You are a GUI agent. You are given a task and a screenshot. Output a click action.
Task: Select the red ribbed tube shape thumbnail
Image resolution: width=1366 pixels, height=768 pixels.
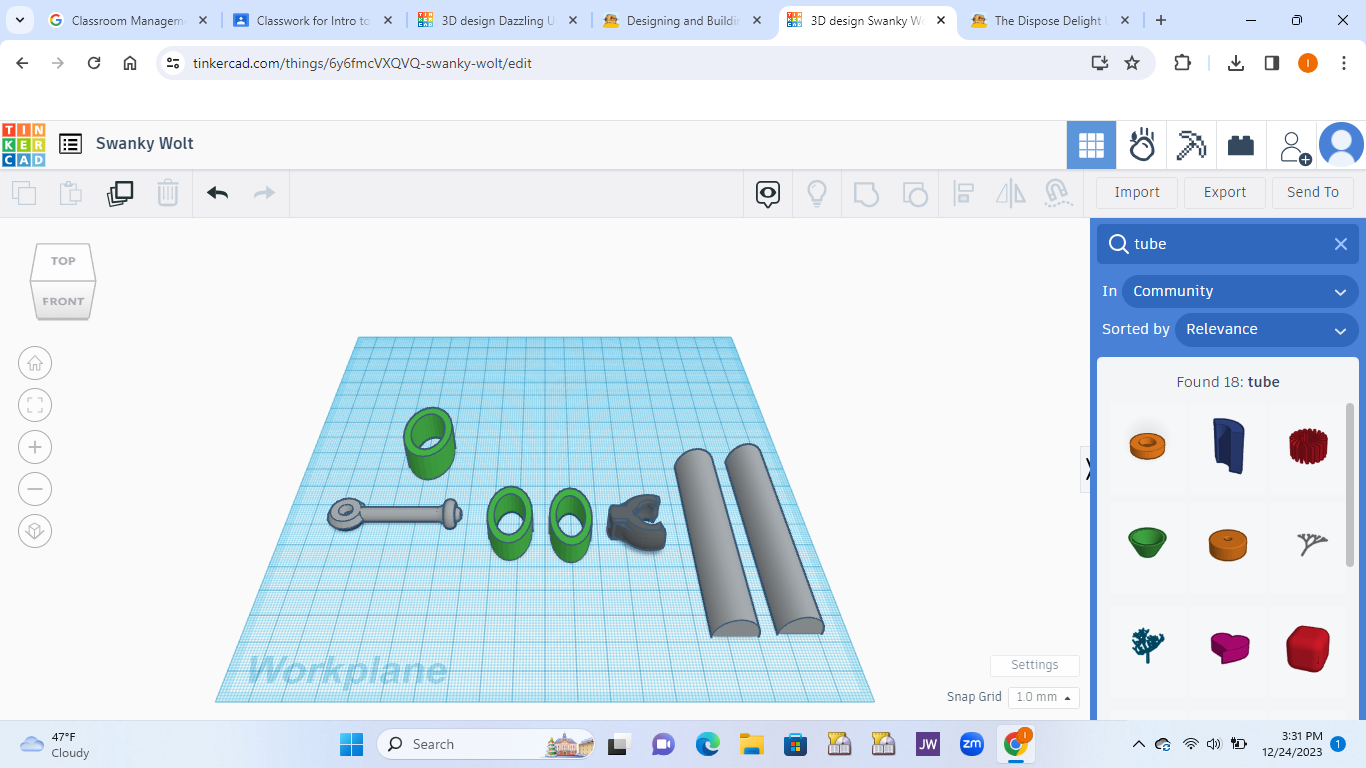[x=1307, y=446]
